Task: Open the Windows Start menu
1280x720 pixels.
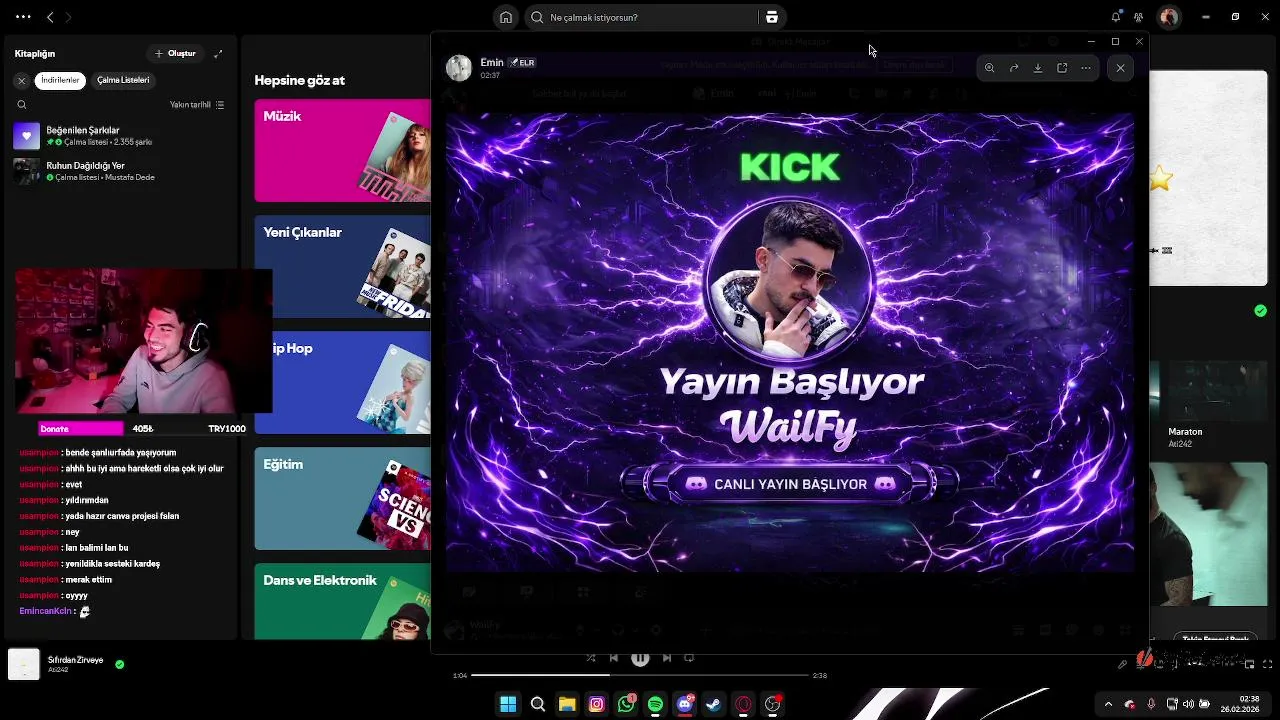Action: (508, 704)
